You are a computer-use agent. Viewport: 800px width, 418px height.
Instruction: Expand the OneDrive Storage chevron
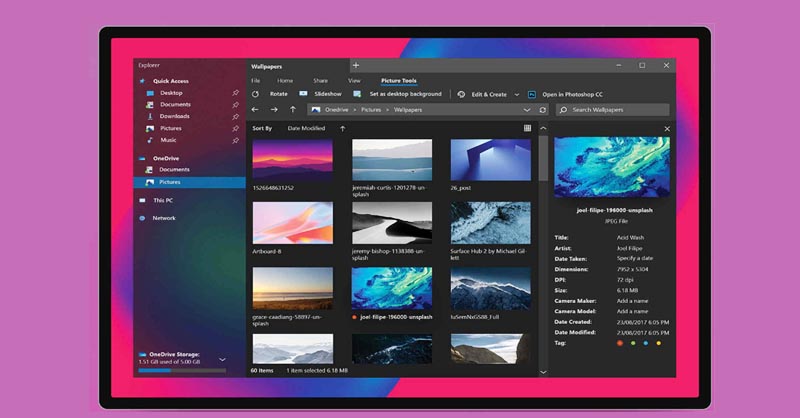(222, 359)
